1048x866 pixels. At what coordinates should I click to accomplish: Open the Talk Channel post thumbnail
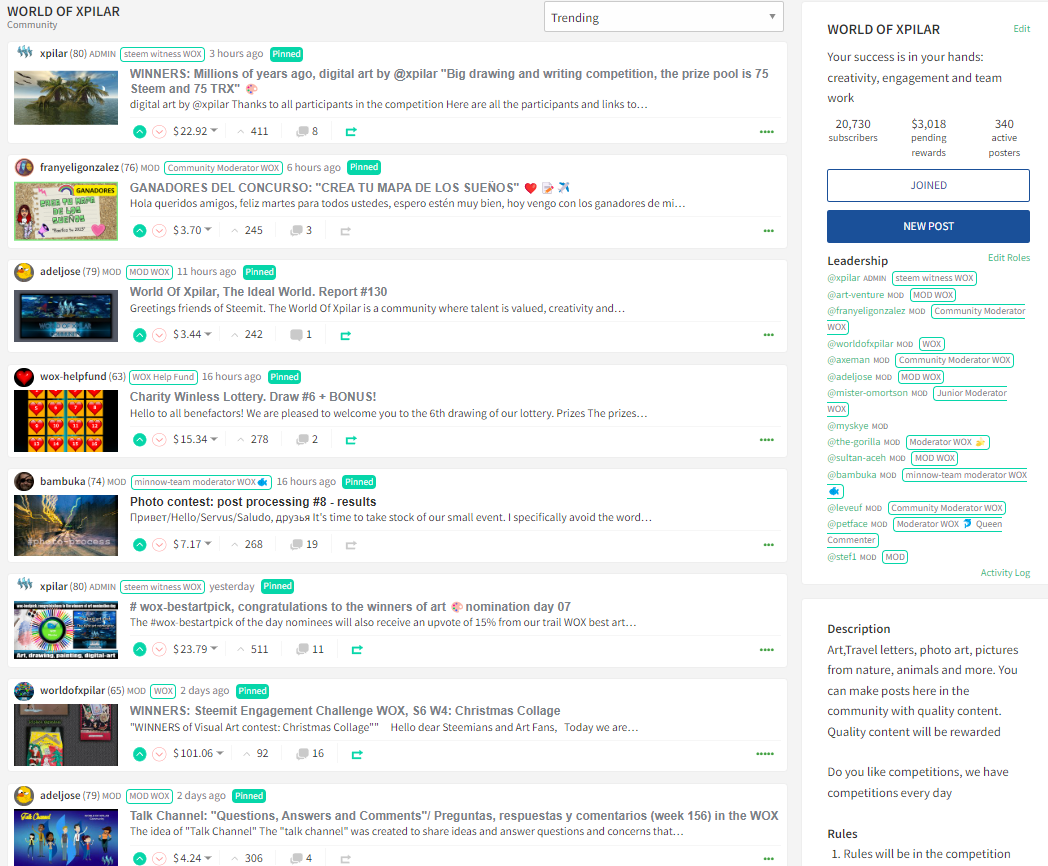(66, 837)
